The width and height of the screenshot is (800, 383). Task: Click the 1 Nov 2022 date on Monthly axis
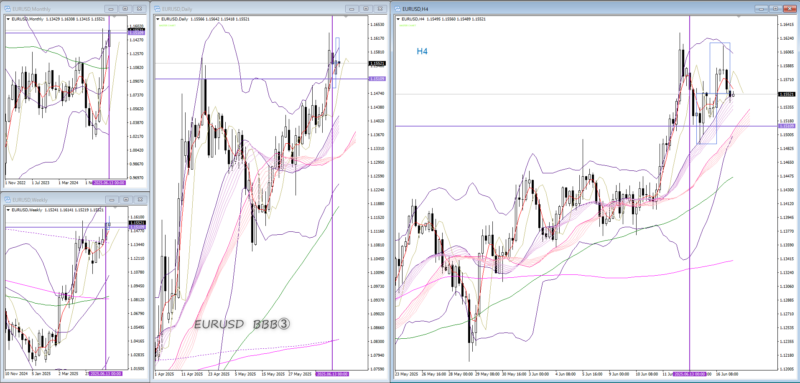15,182
